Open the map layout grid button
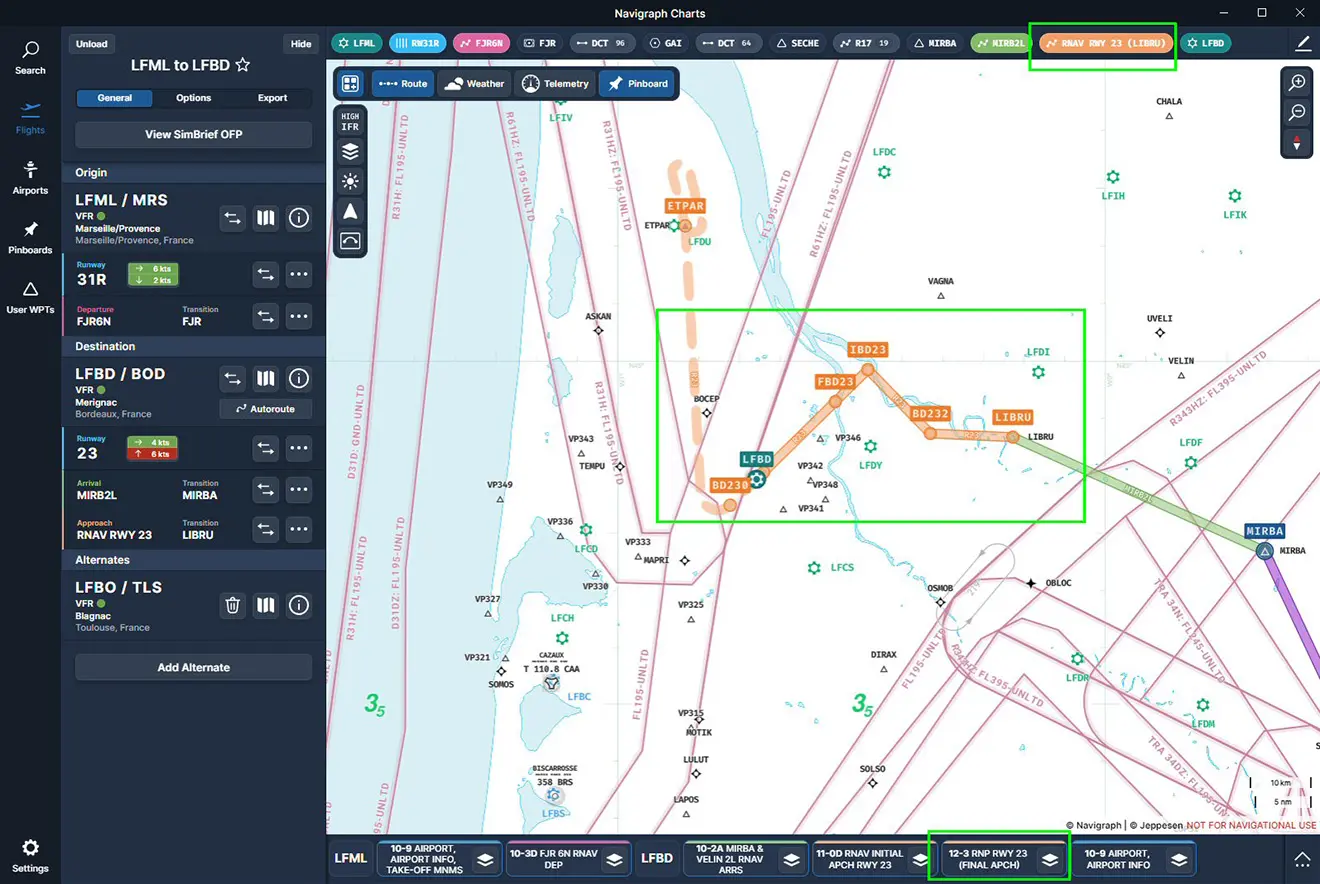This screenshot has height=884, width=1320. click(x=350, y=83)
